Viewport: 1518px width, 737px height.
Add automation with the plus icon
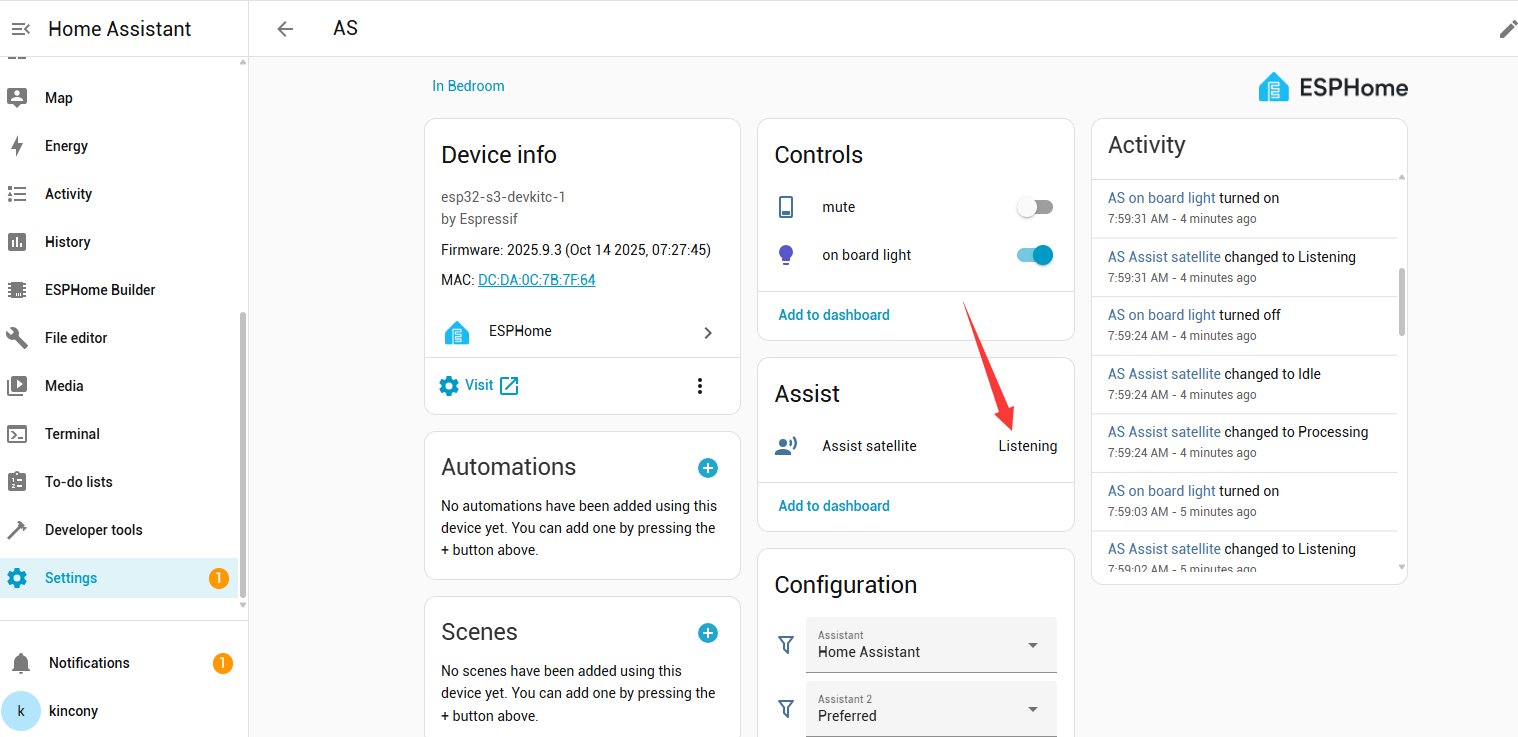(707, 468)
